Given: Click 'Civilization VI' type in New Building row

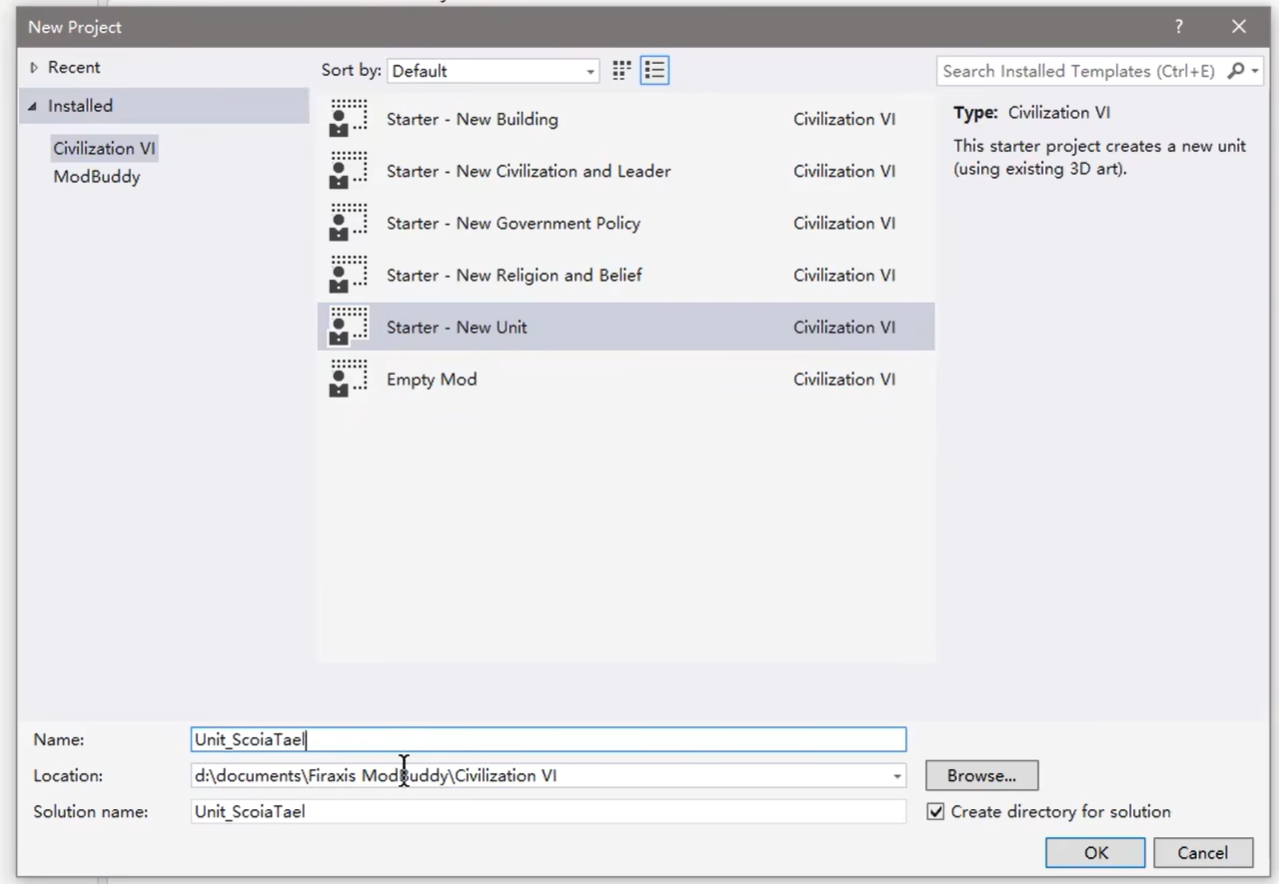Looking at the screenshot, I should point(844,119).
